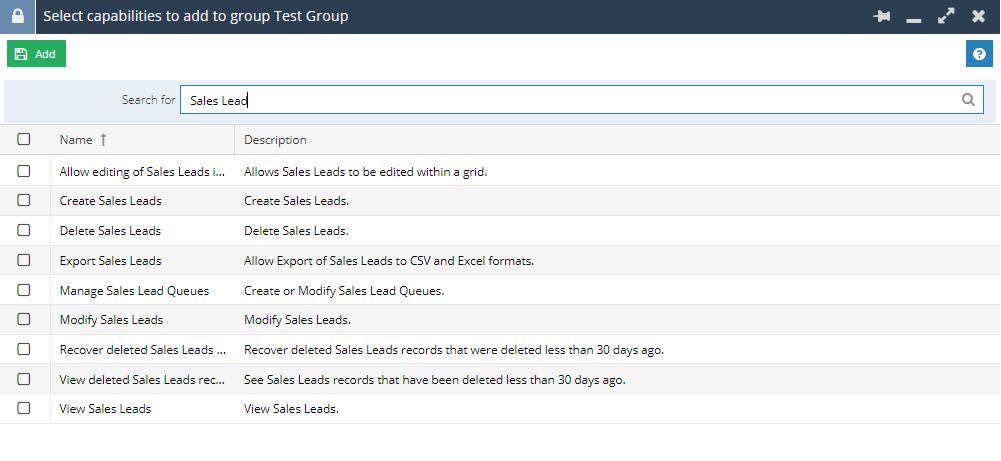The width and height of the screenshot is (1001, 461).
Task: Tick the Export Sales Leads checkbox
Action: pos(24,260)
